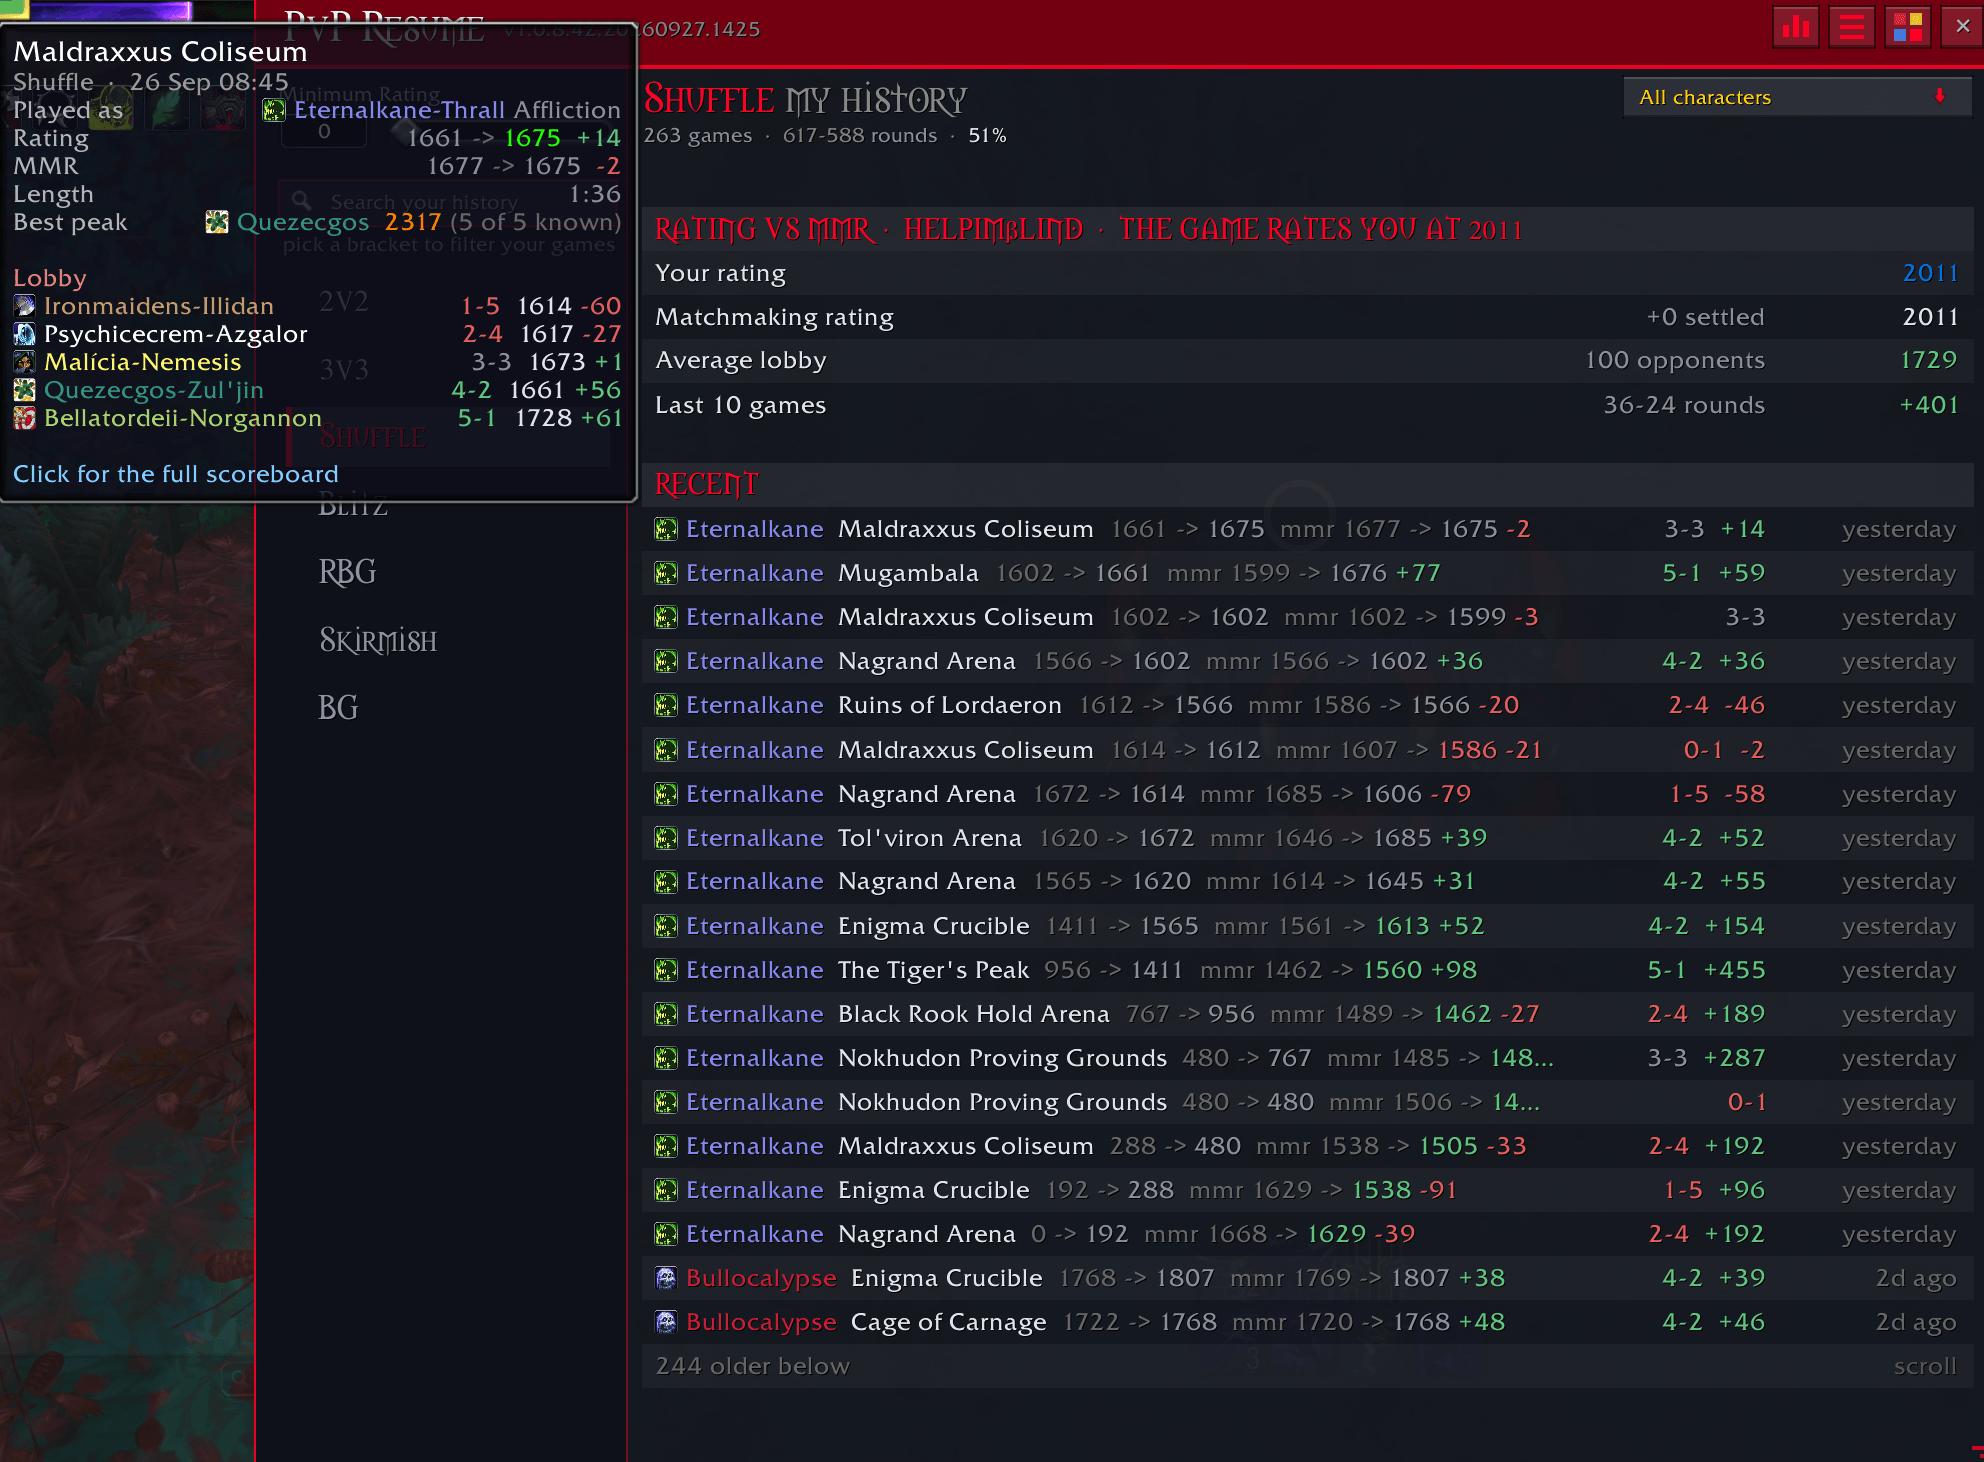Click Rating vs MMR section header

tap(1307, 229)
